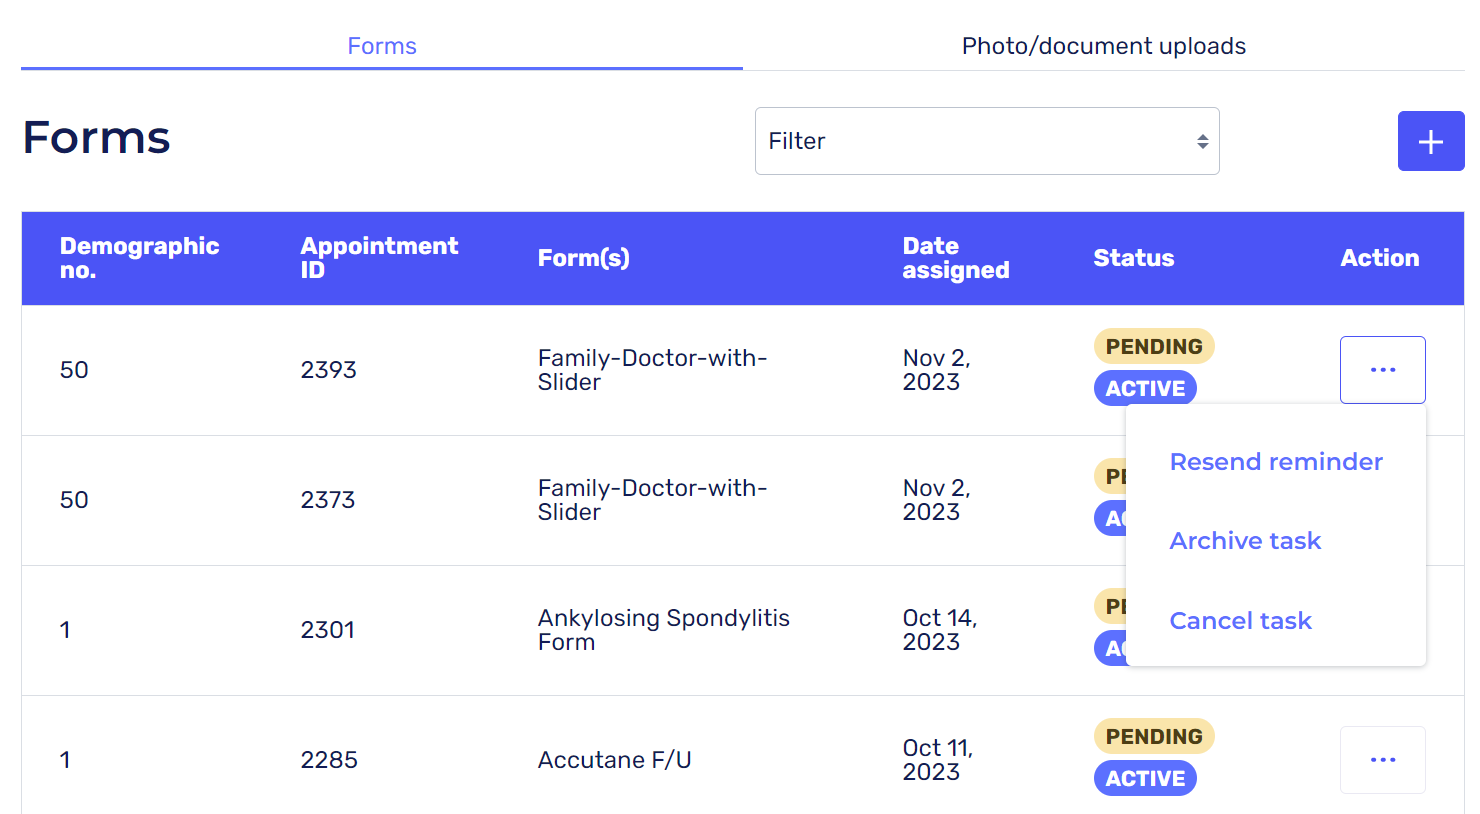Open the Filter dropdown

986,141
